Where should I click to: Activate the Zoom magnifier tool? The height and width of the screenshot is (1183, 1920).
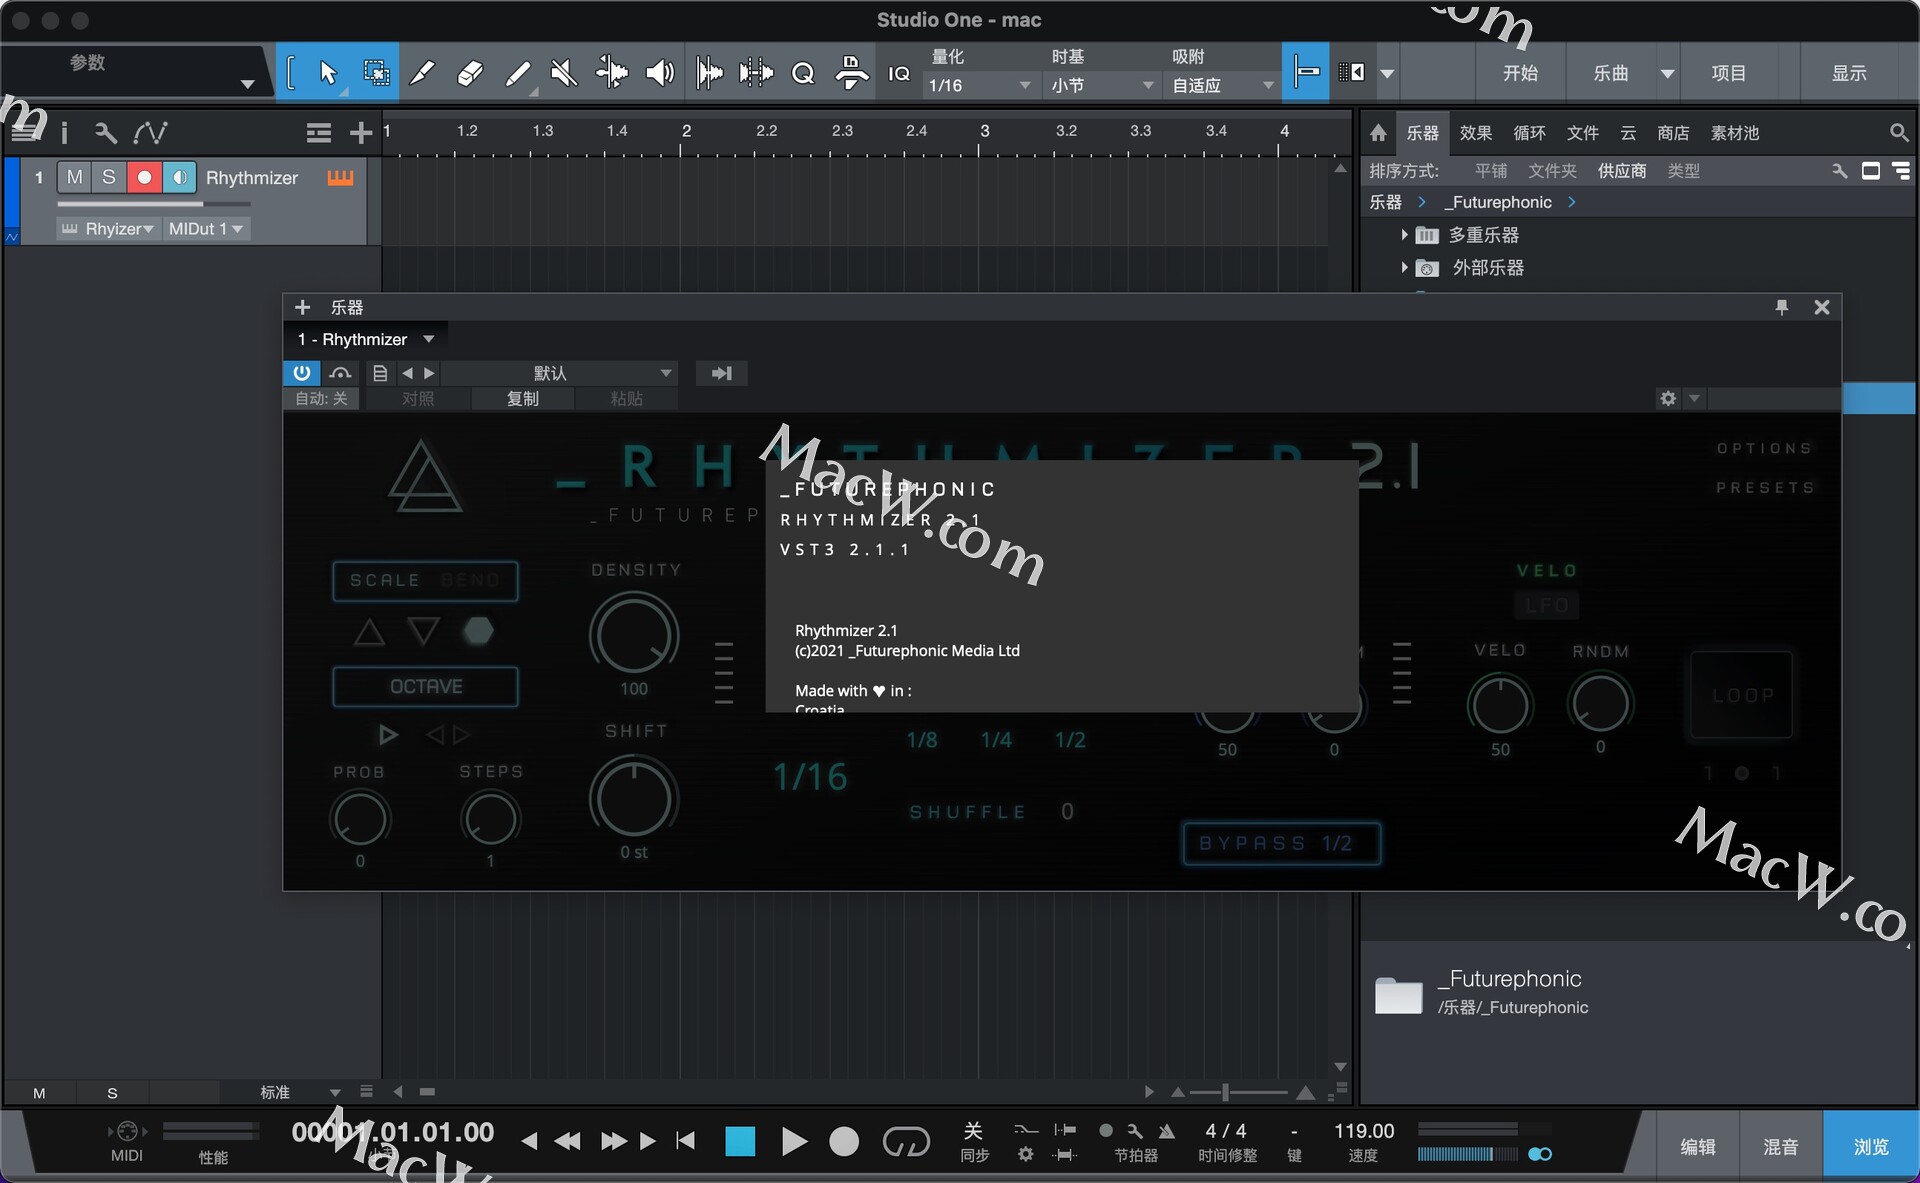(x=803, y=73)
